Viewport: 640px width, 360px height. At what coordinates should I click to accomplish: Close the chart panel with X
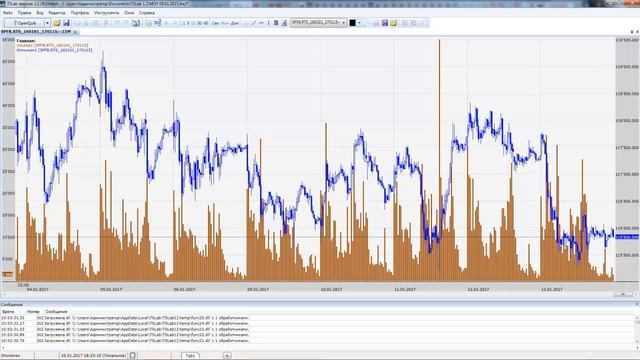point(637,32)
